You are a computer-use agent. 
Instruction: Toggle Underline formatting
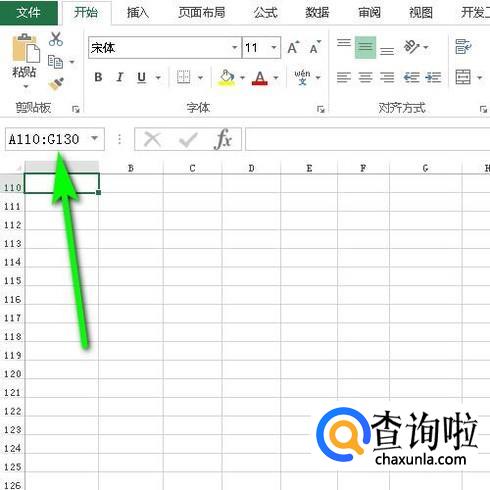[141, 78]
